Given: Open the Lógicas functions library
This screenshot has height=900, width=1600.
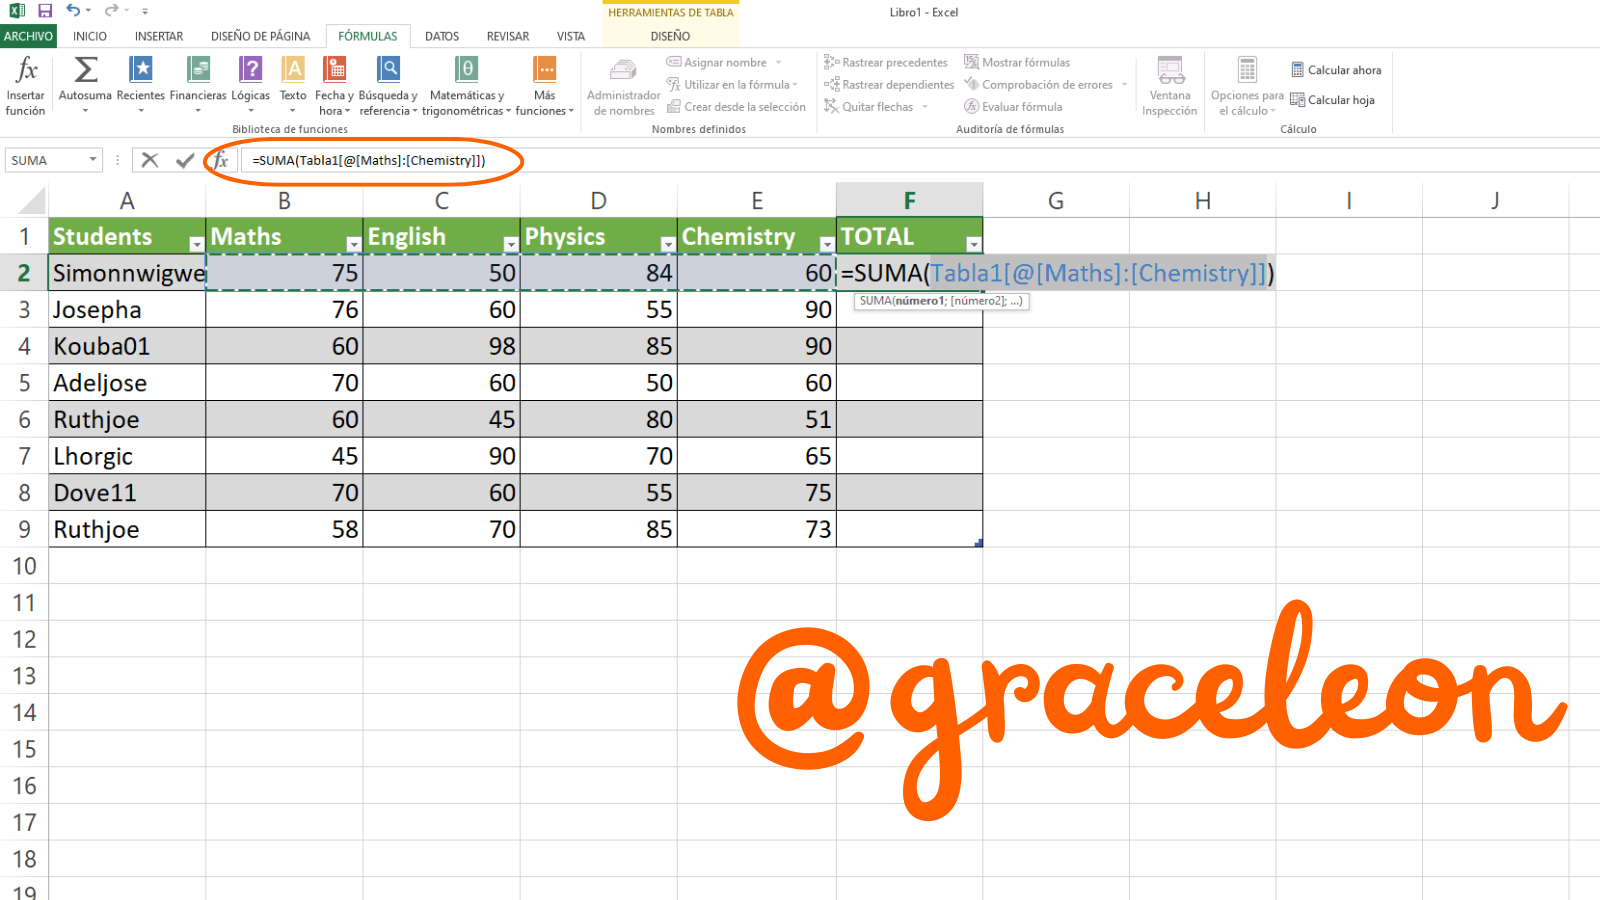Looking at the screenshot, I should pyautogui.click(x=251, y=86).
